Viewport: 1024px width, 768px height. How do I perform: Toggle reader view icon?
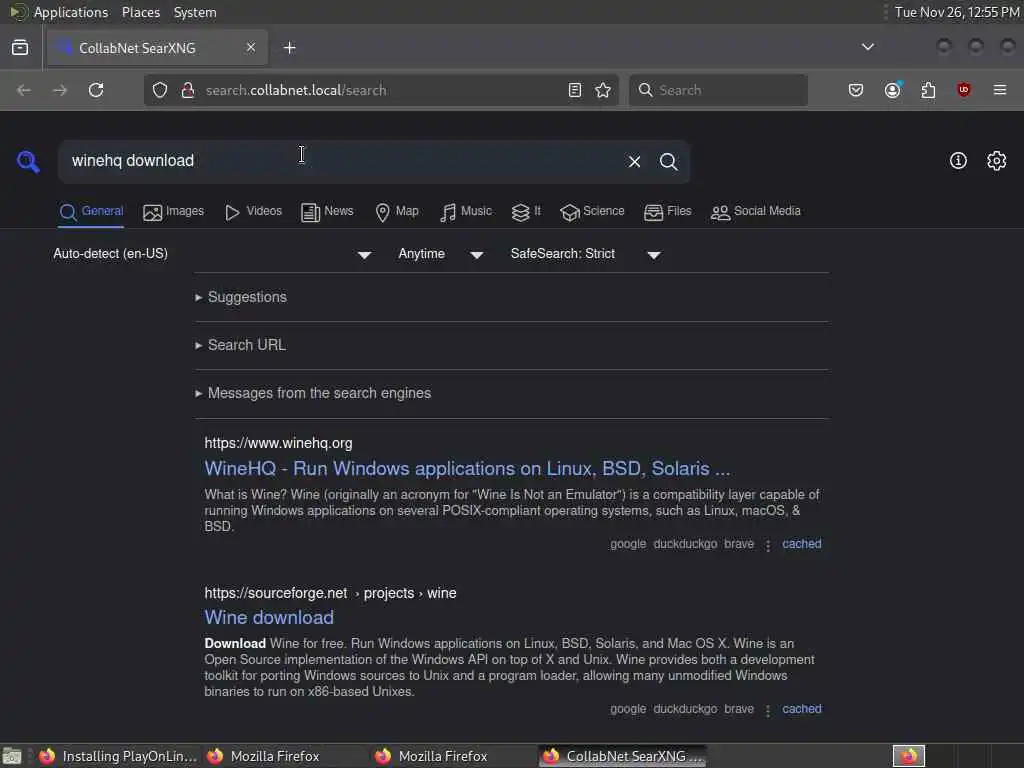pyautogui.click(x=575, y=90)
